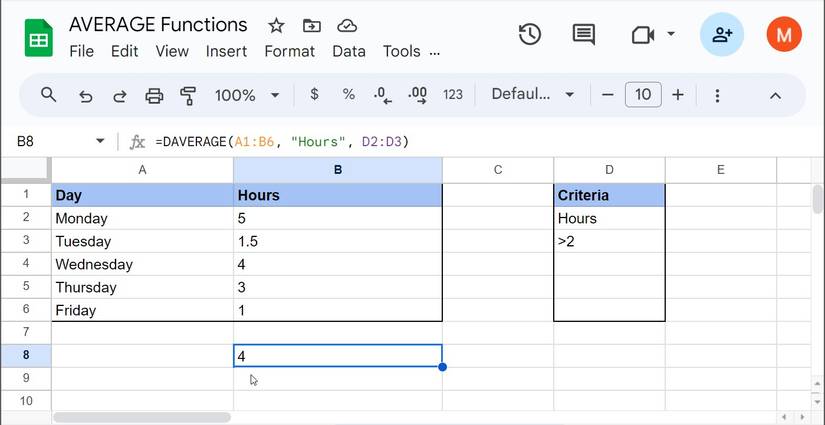Redo last action
The image size is (825, 425).
tap(120, 96)
